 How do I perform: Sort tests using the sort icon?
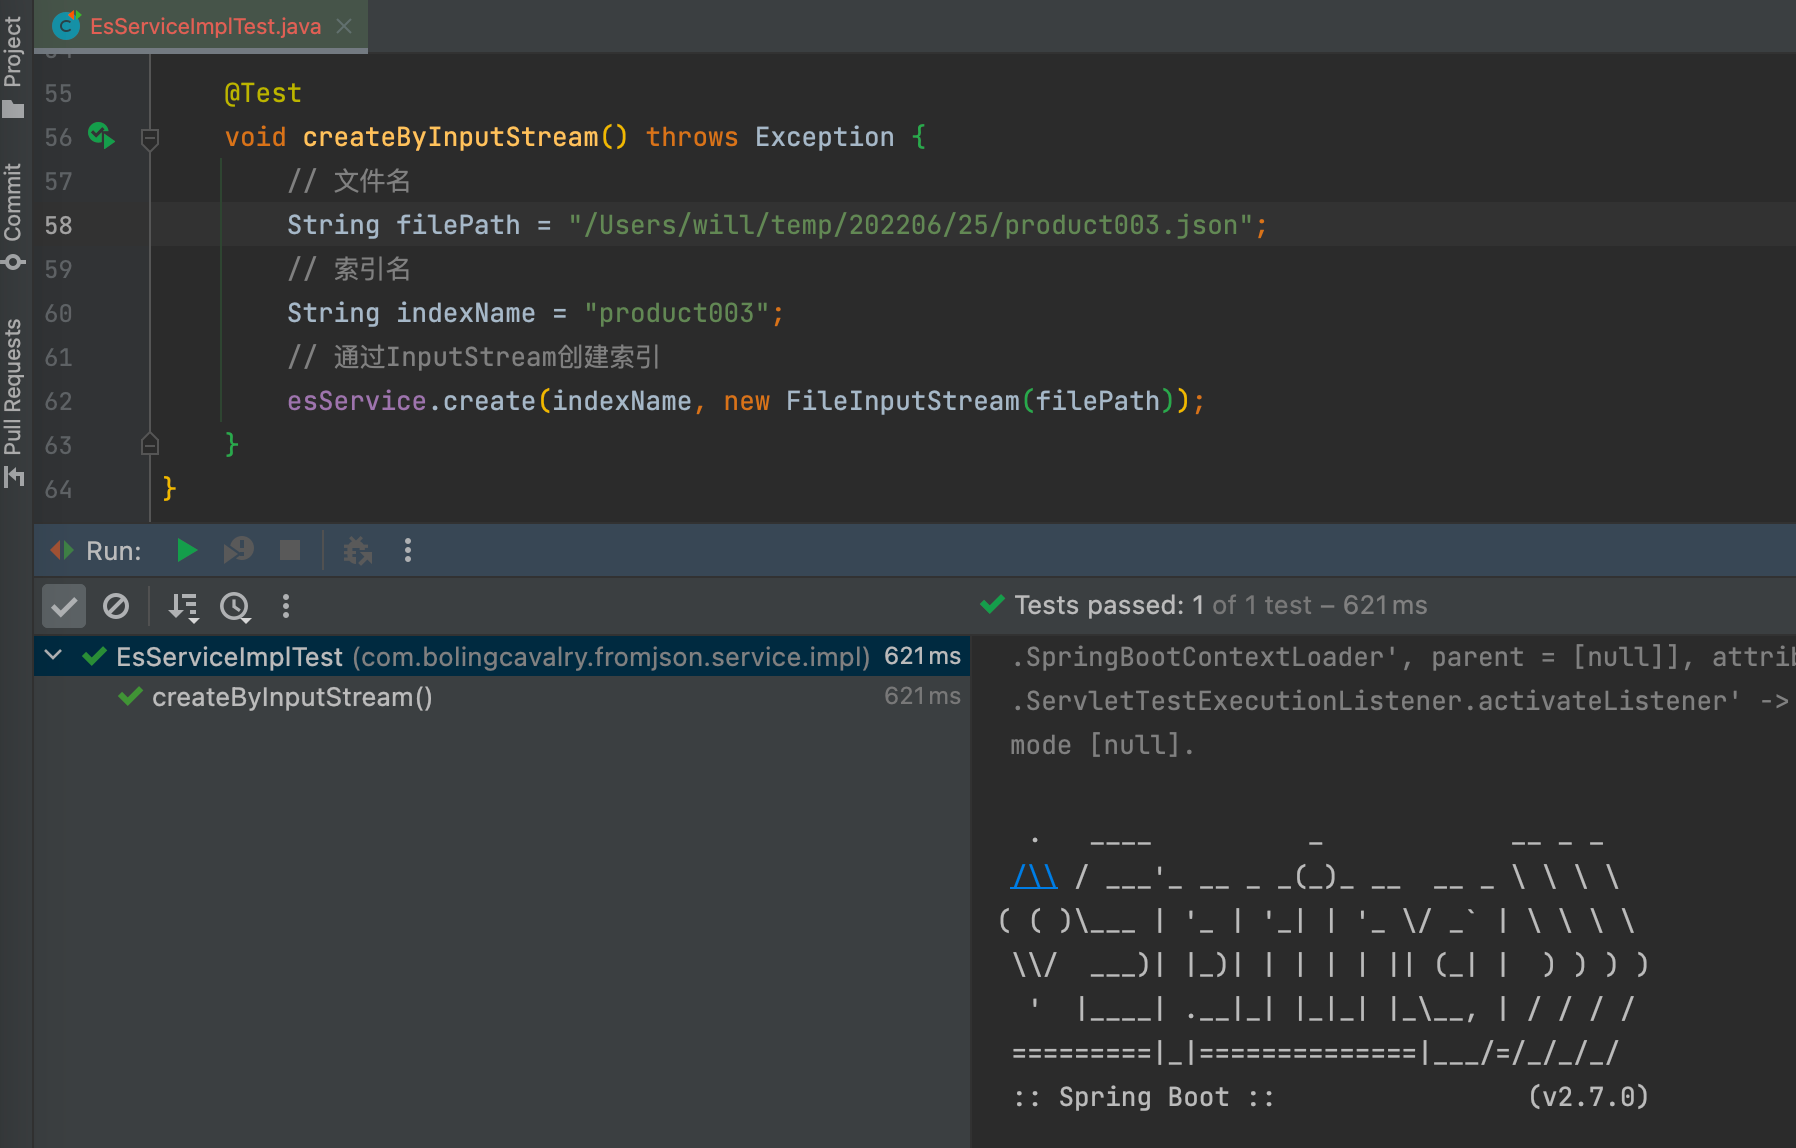click(183, 607)
